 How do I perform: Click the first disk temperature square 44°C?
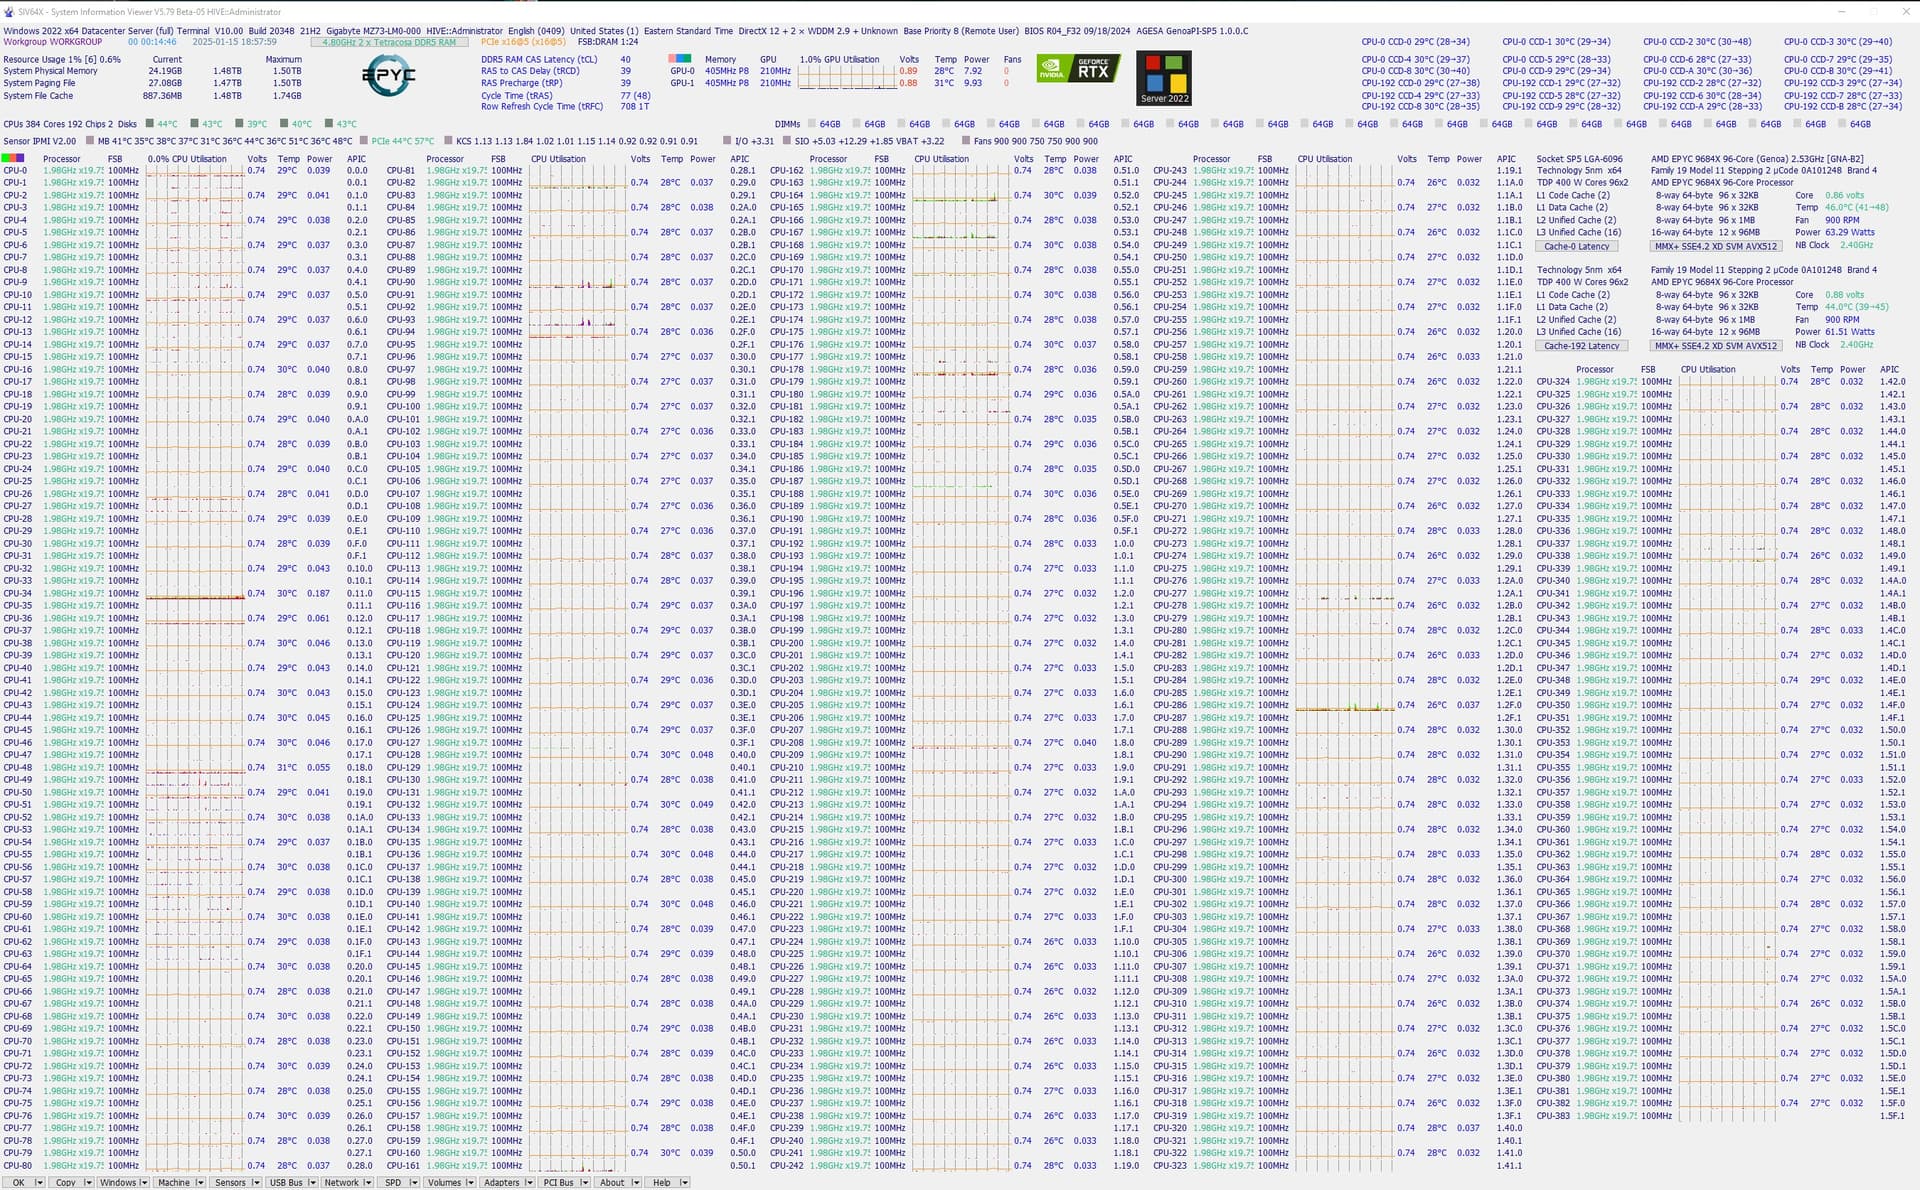click(149, 124)
